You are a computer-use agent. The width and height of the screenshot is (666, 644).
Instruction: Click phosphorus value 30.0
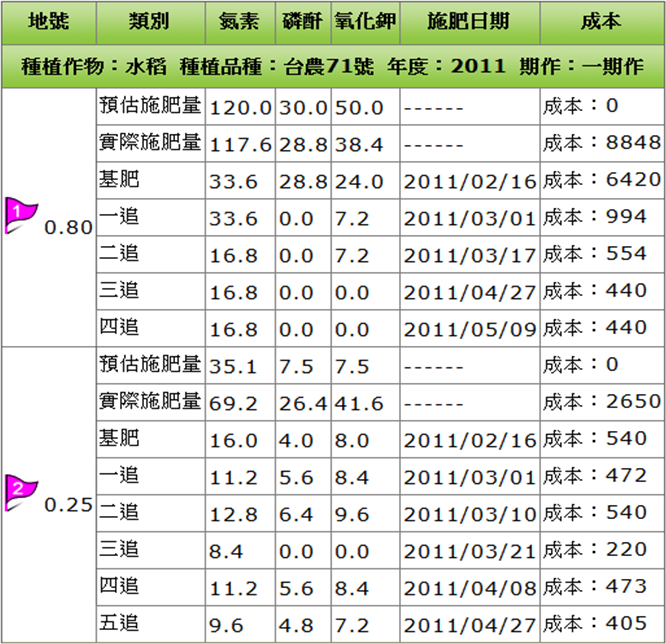pyautogui.click(x=303, y=108)
